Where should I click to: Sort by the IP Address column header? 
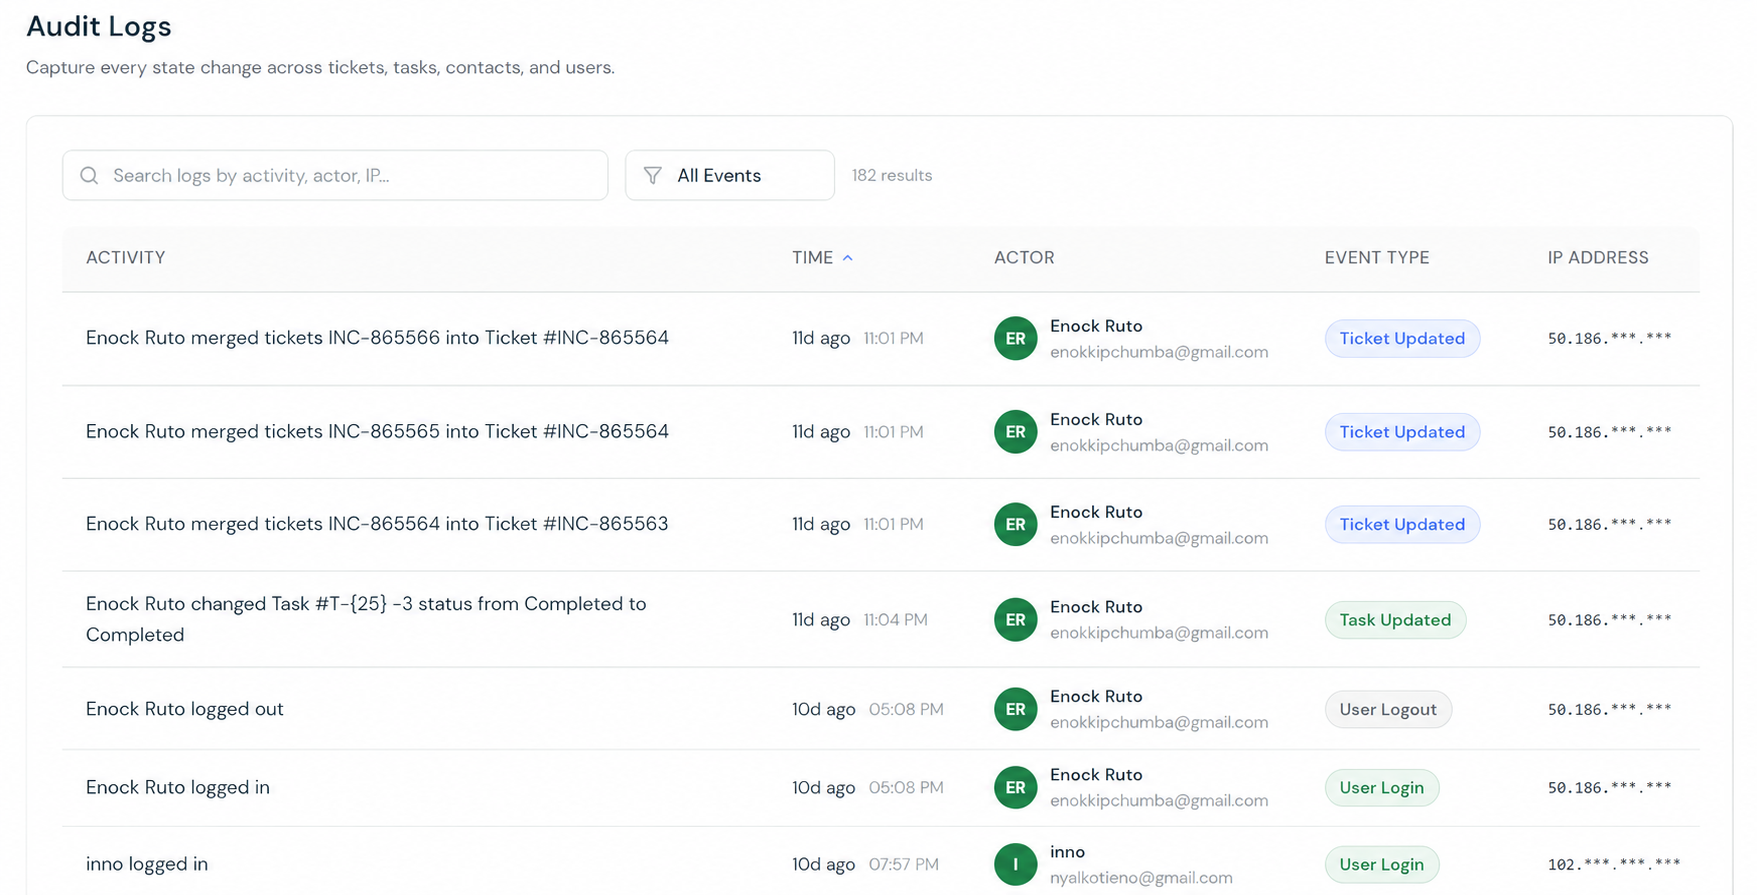[1598, 258]
